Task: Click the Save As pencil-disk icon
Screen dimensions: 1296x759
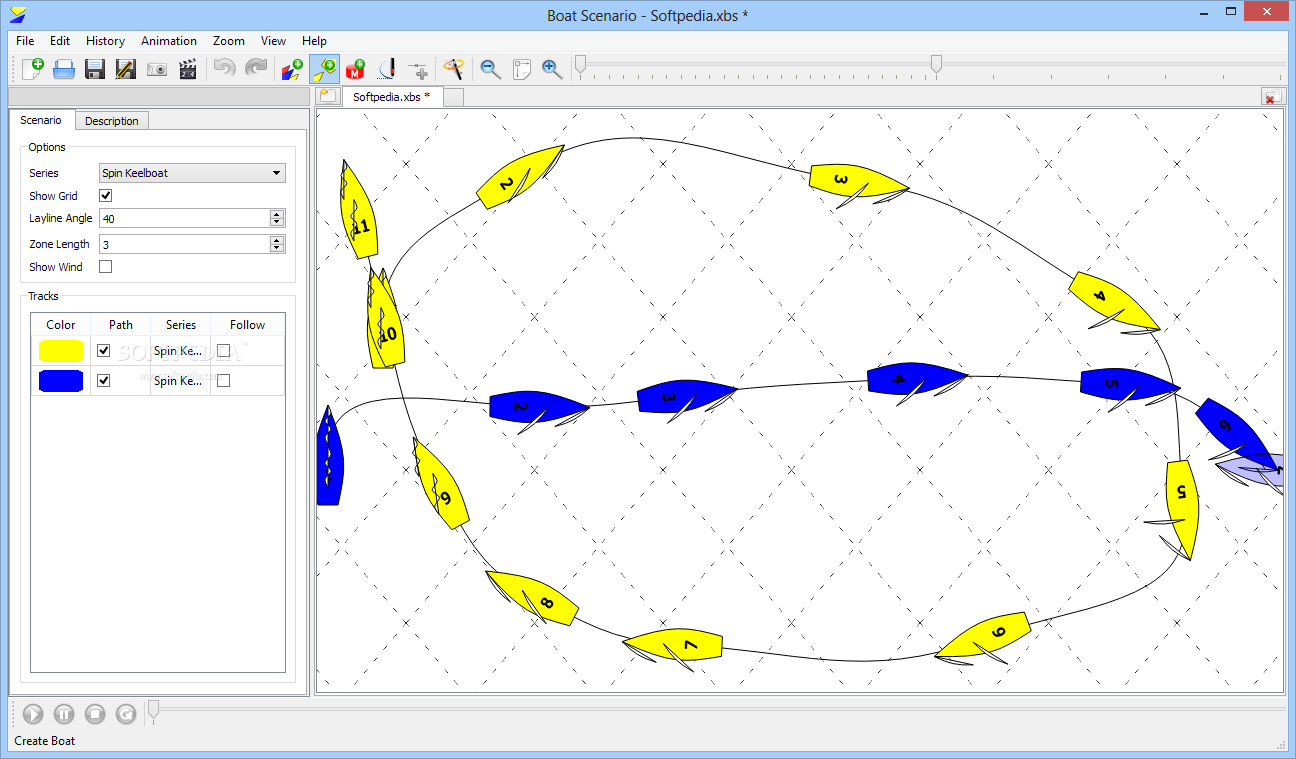Action: [x=126, y=69]
